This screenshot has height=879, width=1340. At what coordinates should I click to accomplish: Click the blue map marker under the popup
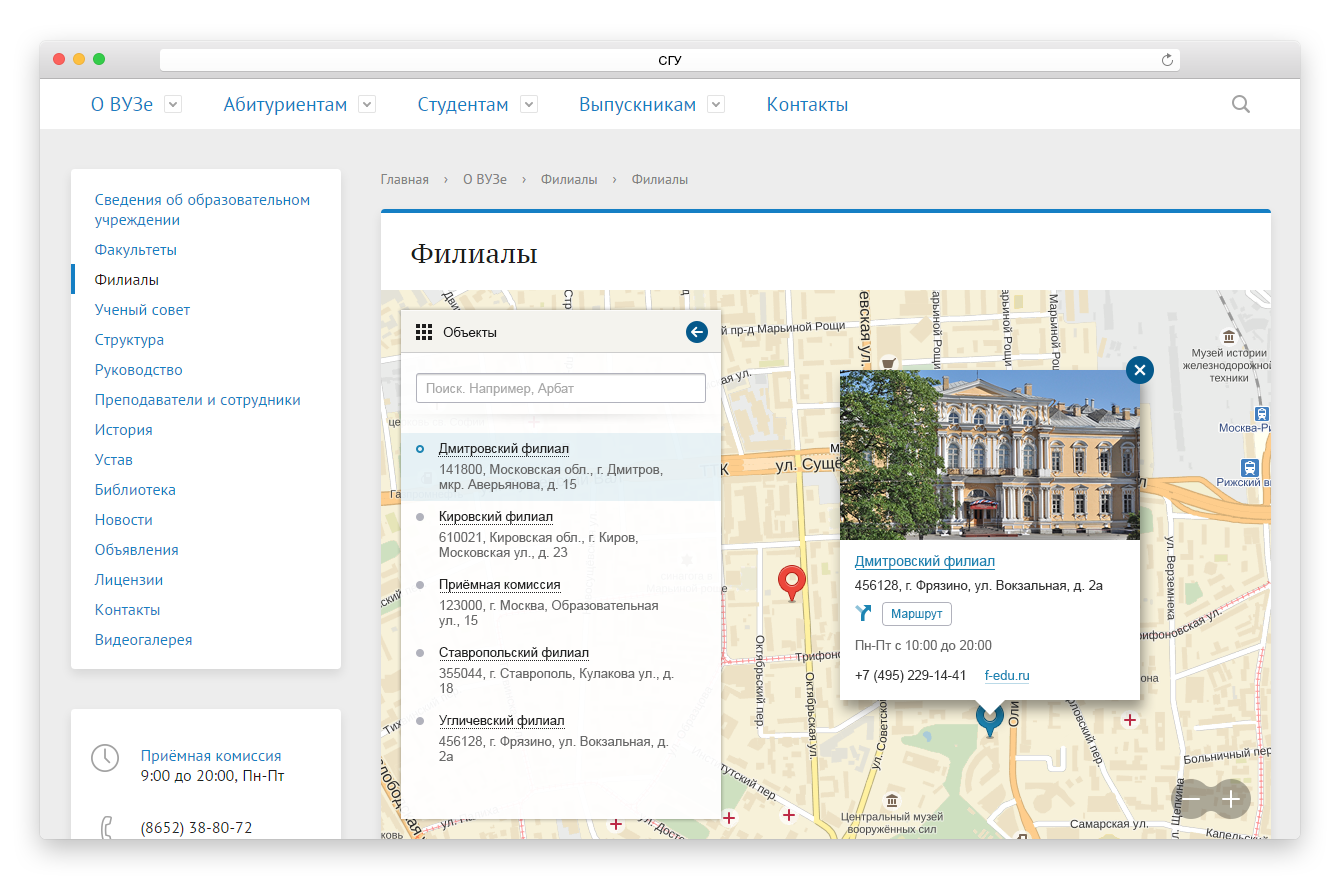pyautogui.click(x=989, y=718)
